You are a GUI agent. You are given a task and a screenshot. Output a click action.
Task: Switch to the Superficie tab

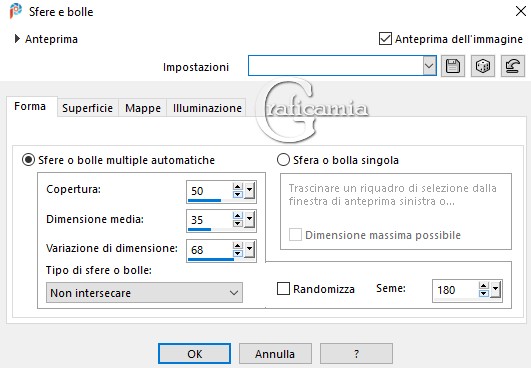87,108
